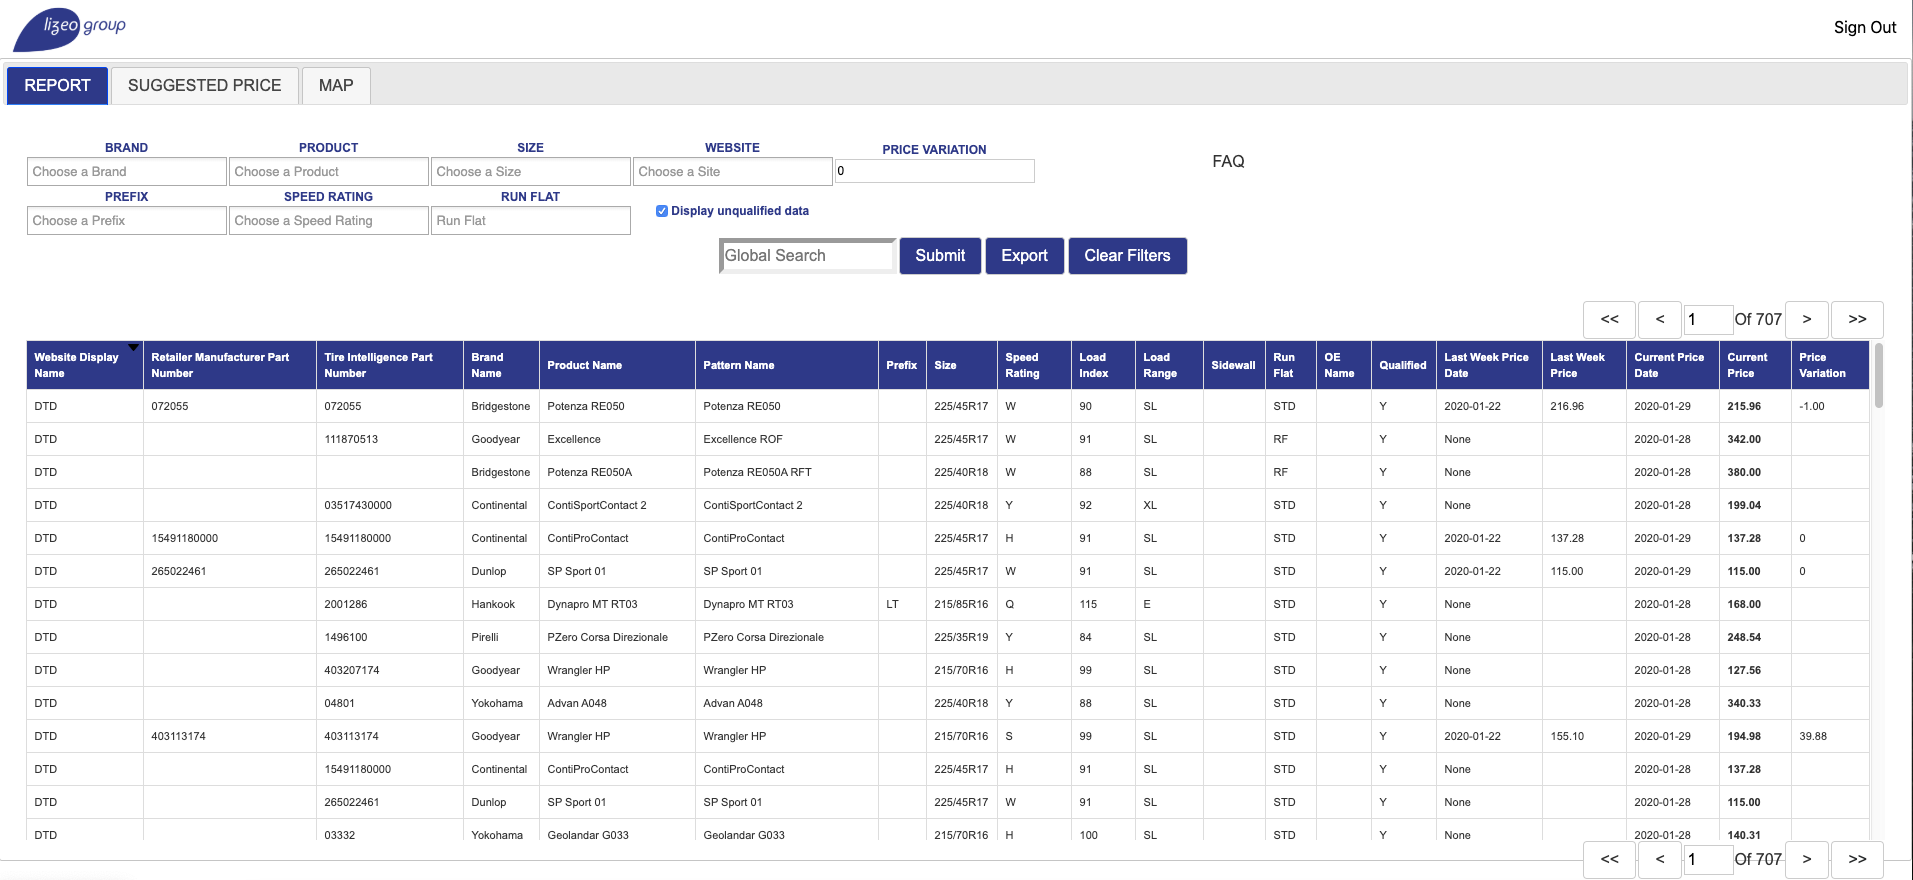Switch to the MAP tab
Viewport: 1913px width, 880px height.
point(336,86)
